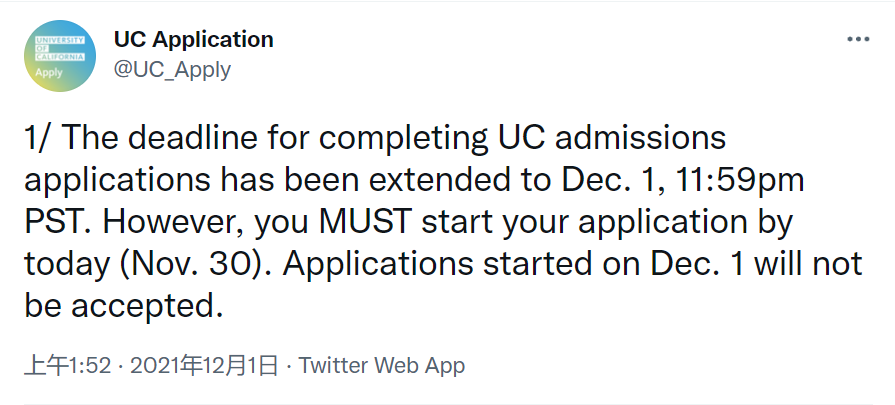Click the phrase UC admissions in tweet
The height and width of the screenshot is (405, 895).
pyautogui.click(x=612, y=138)
